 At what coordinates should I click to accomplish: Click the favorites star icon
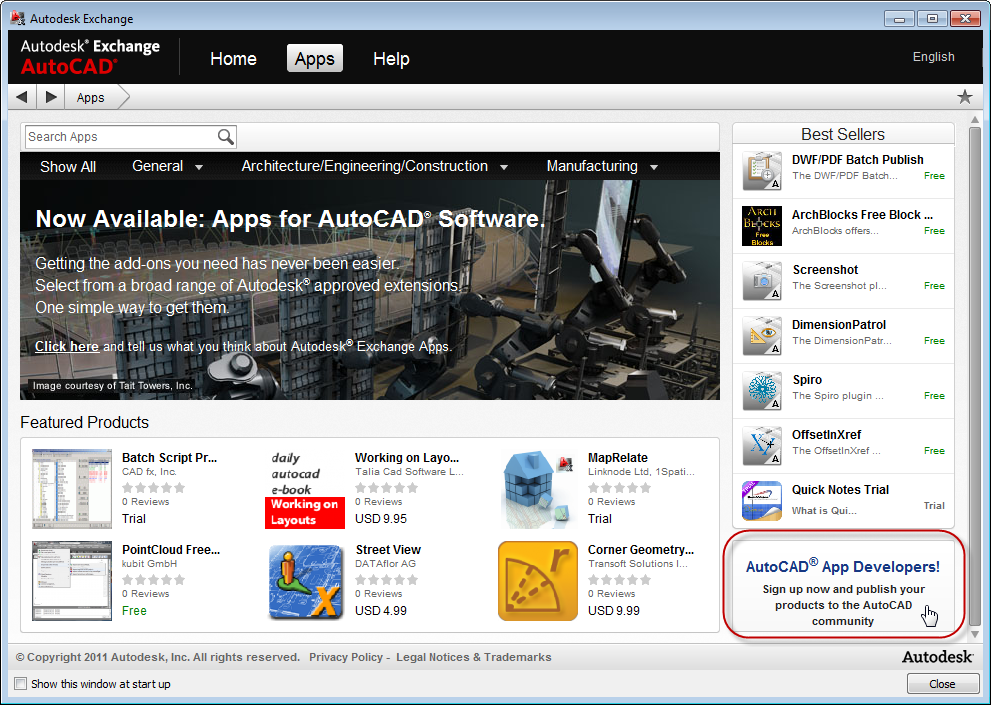pyautogui.click(x=964, y=97)
